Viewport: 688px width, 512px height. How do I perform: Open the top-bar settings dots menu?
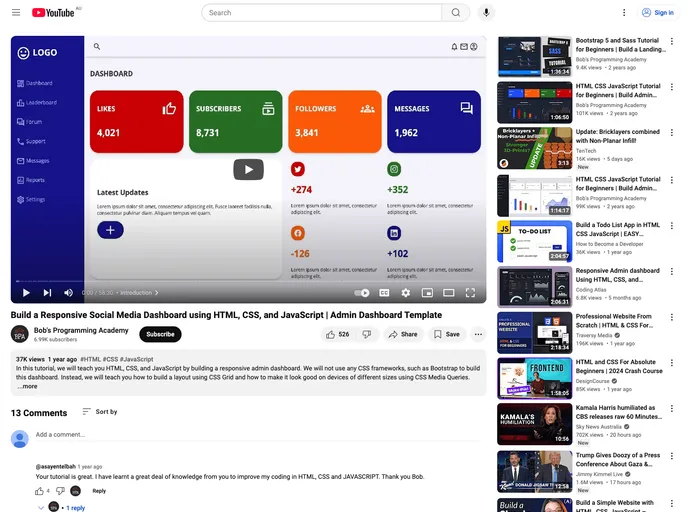click(624, 13)
